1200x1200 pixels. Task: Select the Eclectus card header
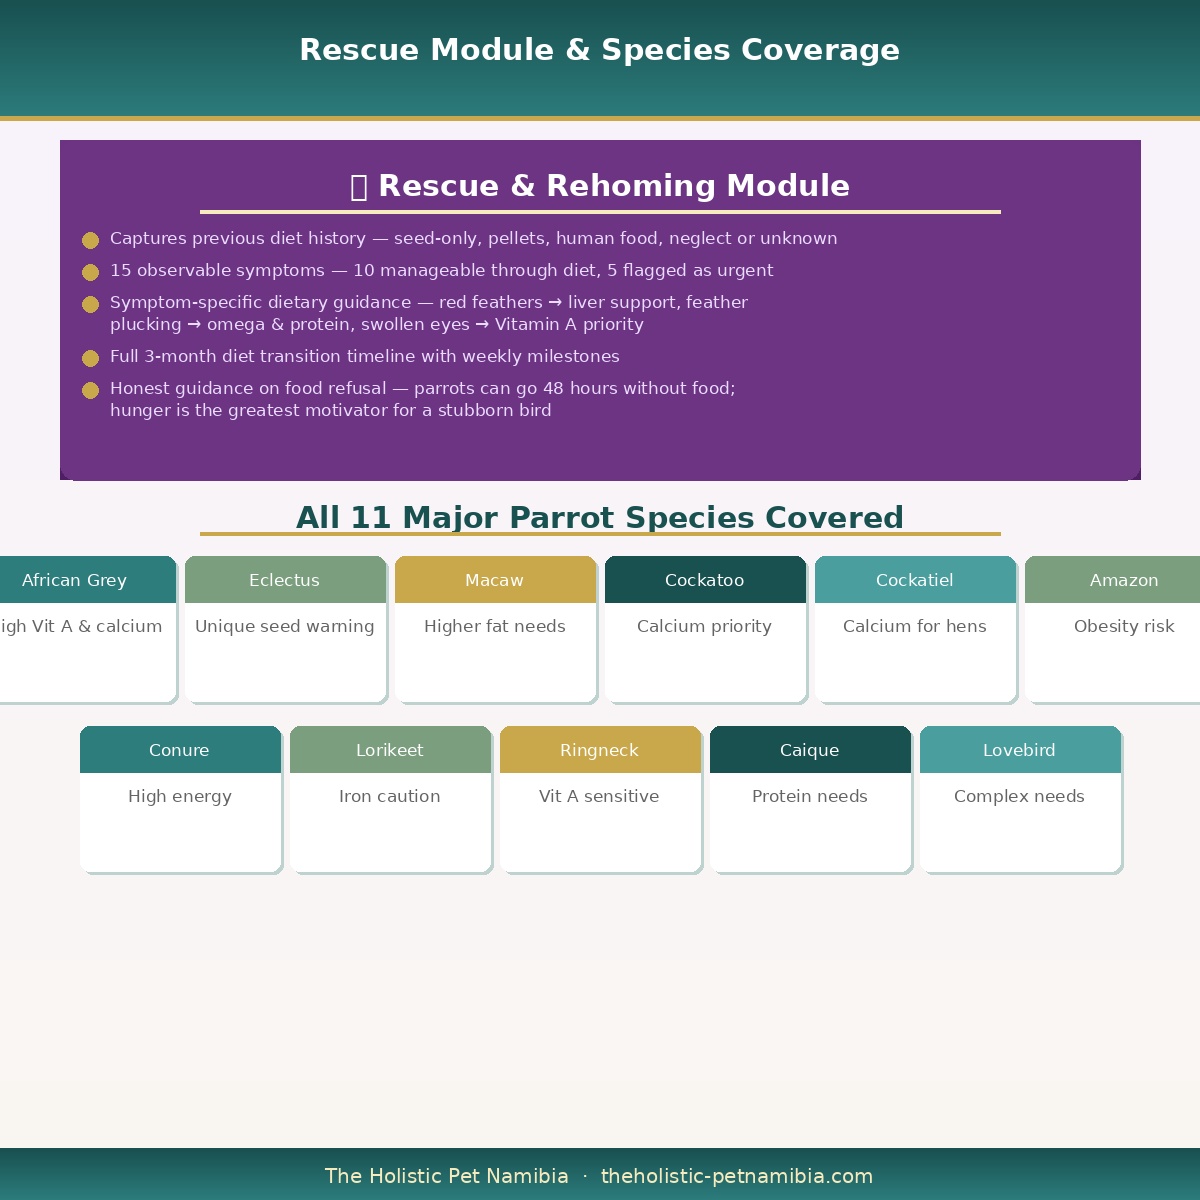(285, 580)
